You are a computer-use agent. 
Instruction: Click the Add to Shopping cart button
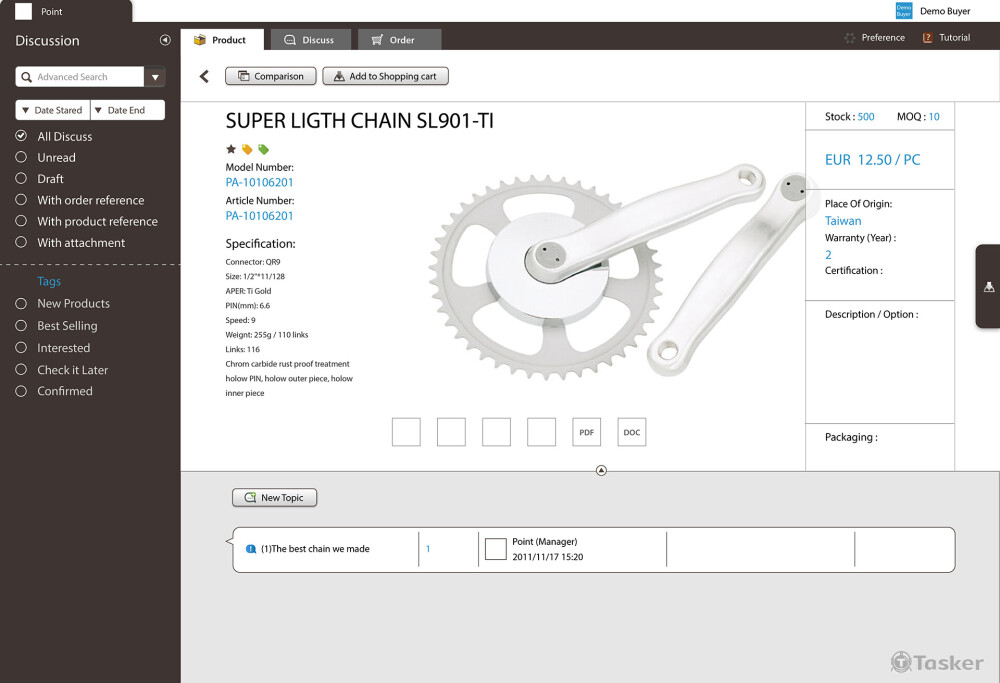(385, 76)
